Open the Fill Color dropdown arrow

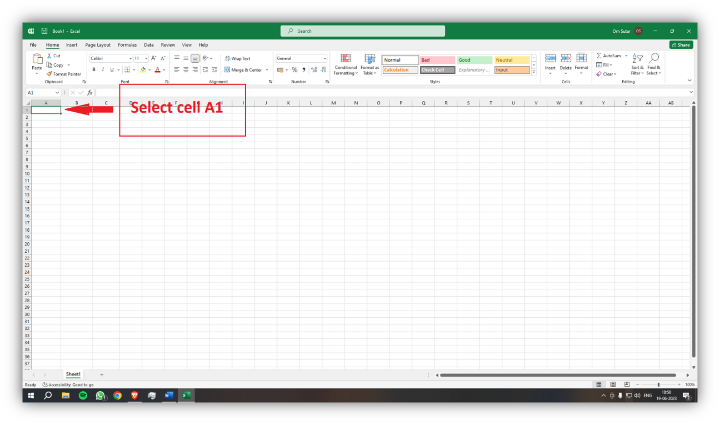point(149,70)
